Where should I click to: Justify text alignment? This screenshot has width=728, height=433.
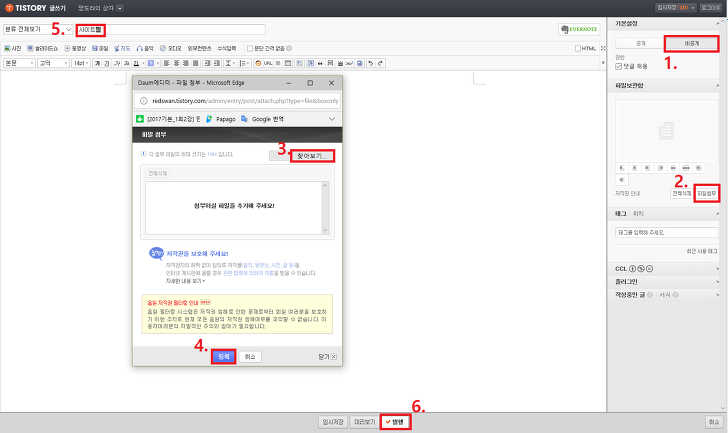tap(195, 63)
